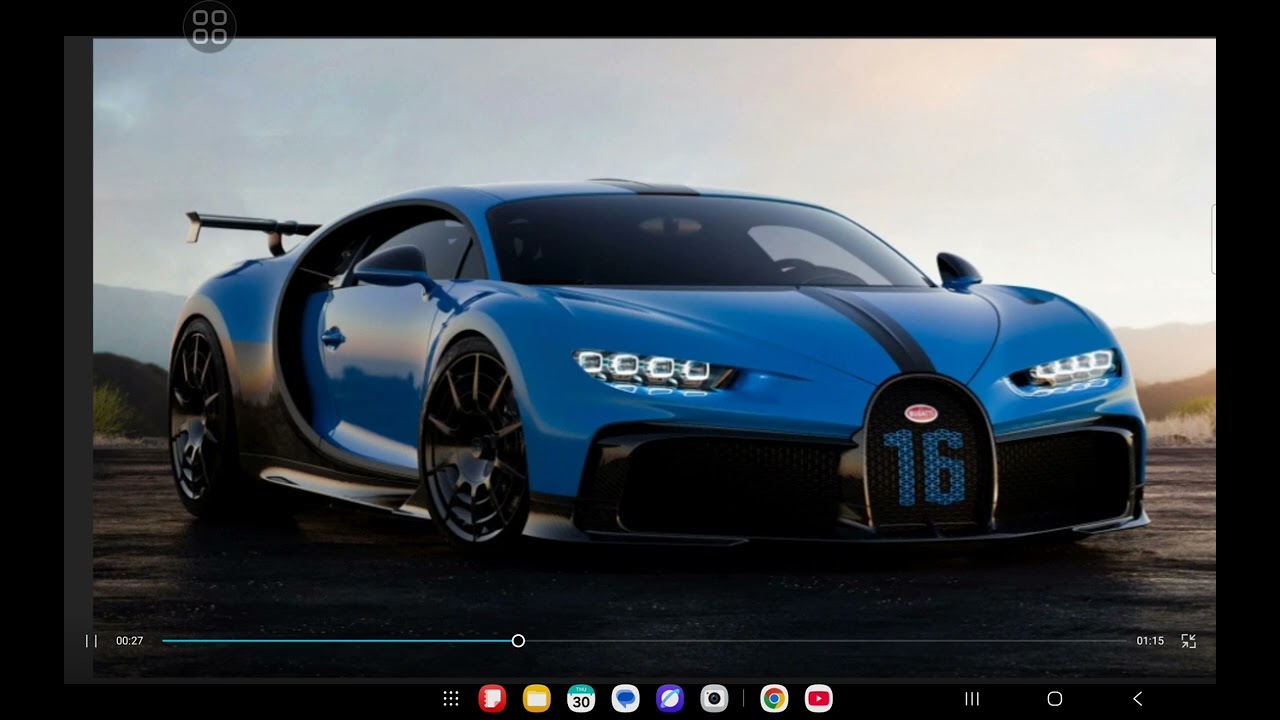Tap the Back navigation arrow

point(1137,699)
